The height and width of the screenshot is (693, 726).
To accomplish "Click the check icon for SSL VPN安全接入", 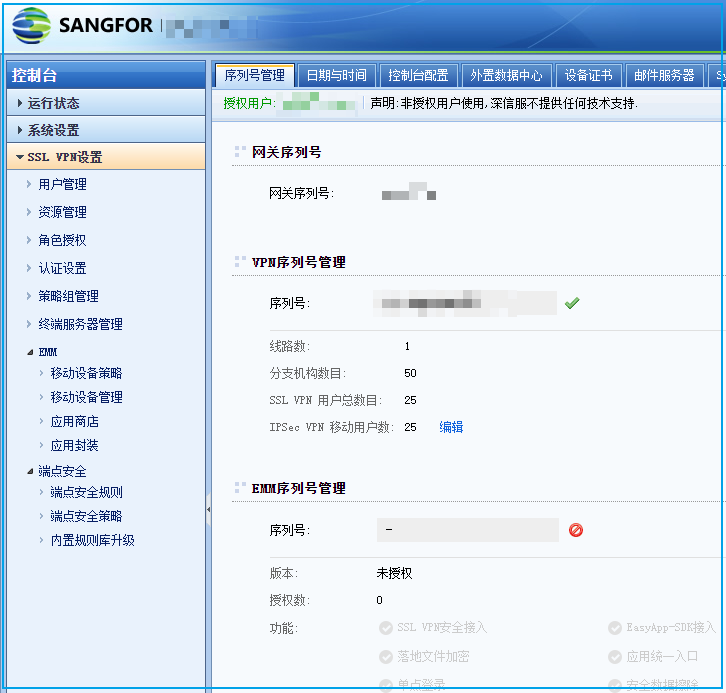I will click(386, 628).
